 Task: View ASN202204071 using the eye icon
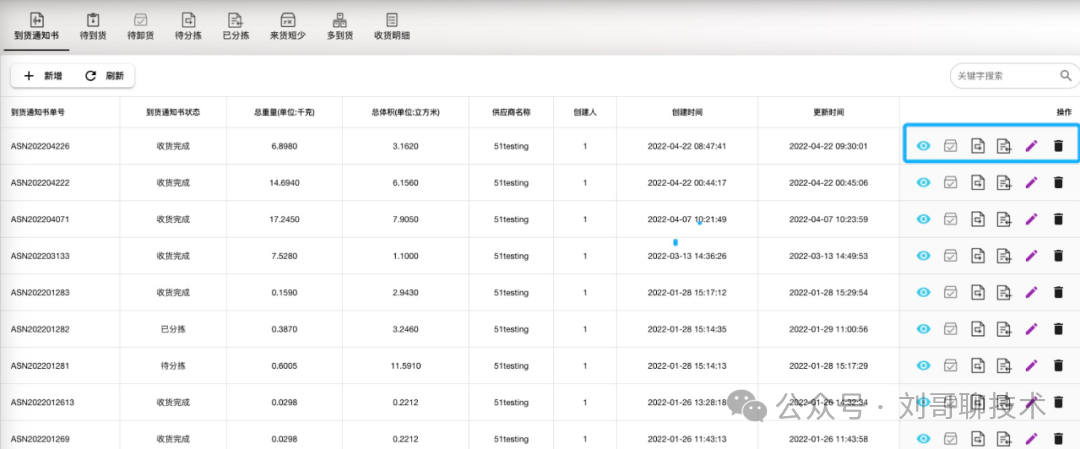[924, 219]
